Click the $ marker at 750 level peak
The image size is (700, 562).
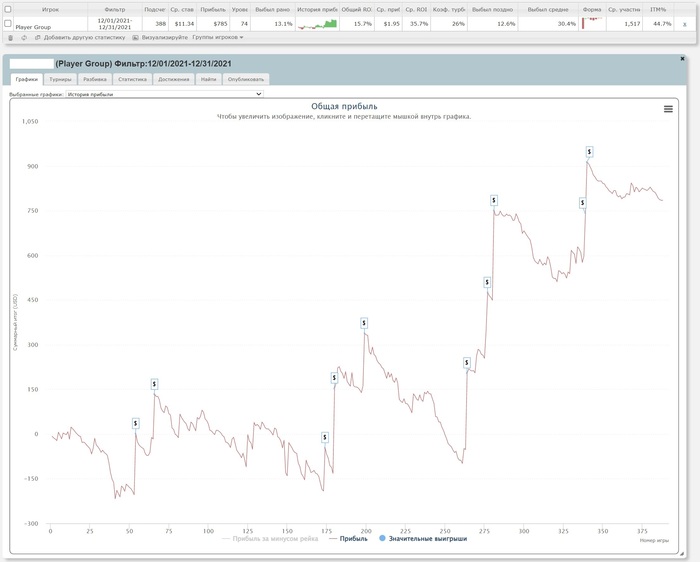click(x=494, y=200)
